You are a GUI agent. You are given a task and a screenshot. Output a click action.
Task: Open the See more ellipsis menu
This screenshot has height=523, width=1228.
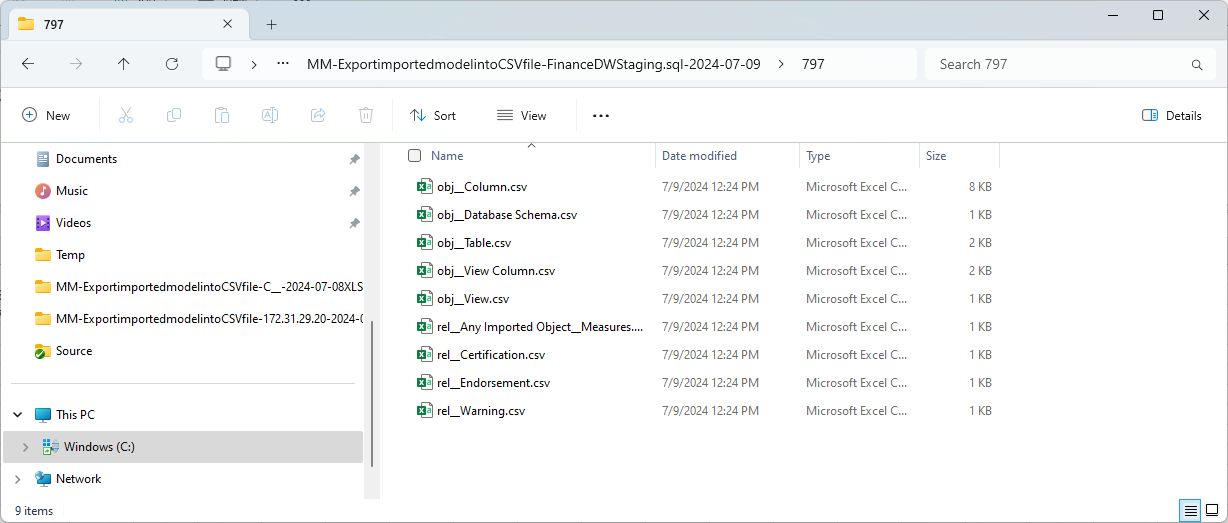pos(601,115)
